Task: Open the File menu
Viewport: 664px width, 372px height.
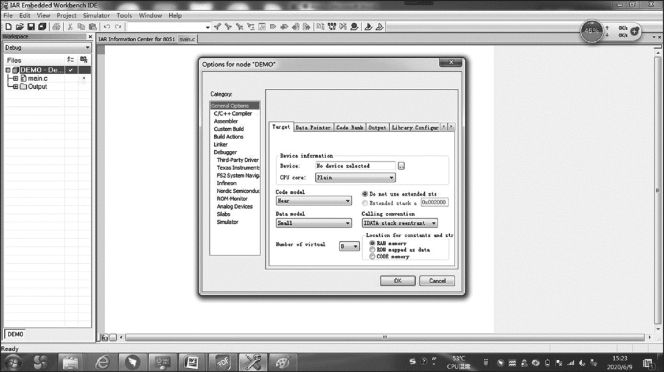Action: click(8, 15)
